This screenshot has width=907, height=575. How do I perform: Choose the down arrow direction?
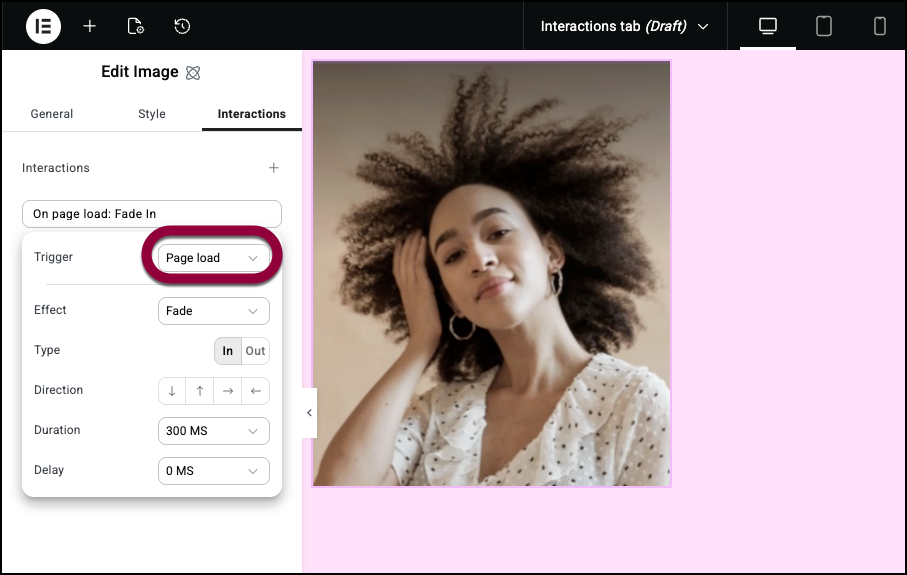point(172,391)
